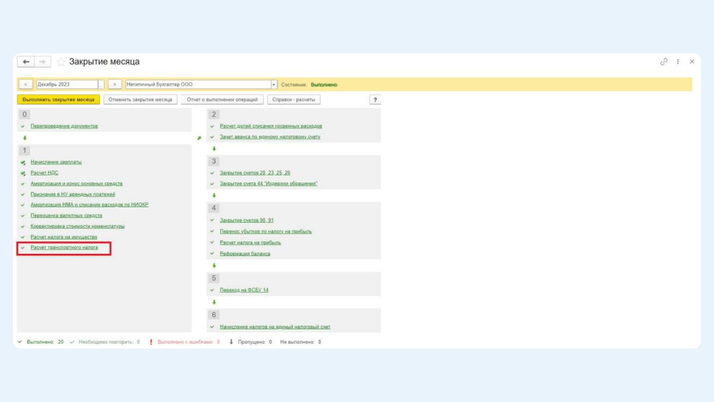The height and width of the screenshot is (402, 714).
Task: Open Переход на ФСБУ 14 link
Action: [244, 290]
